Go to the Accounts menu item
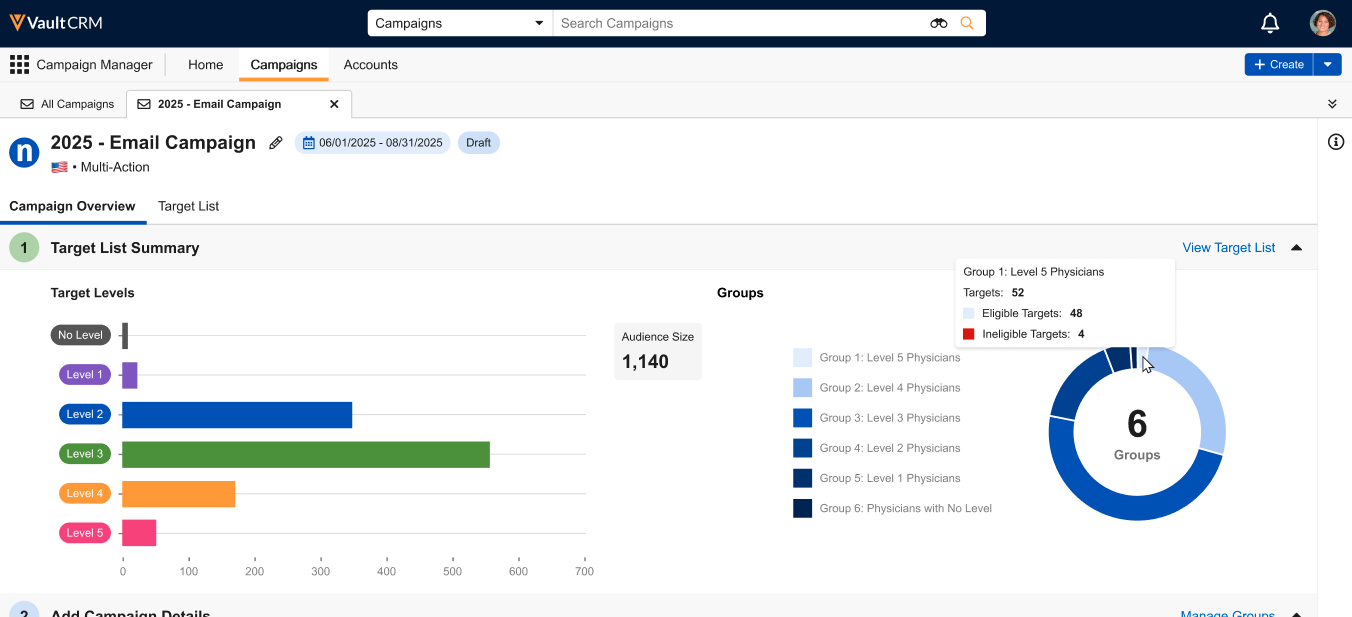Viewport: 1352px width, 617px height. (370, 65)
